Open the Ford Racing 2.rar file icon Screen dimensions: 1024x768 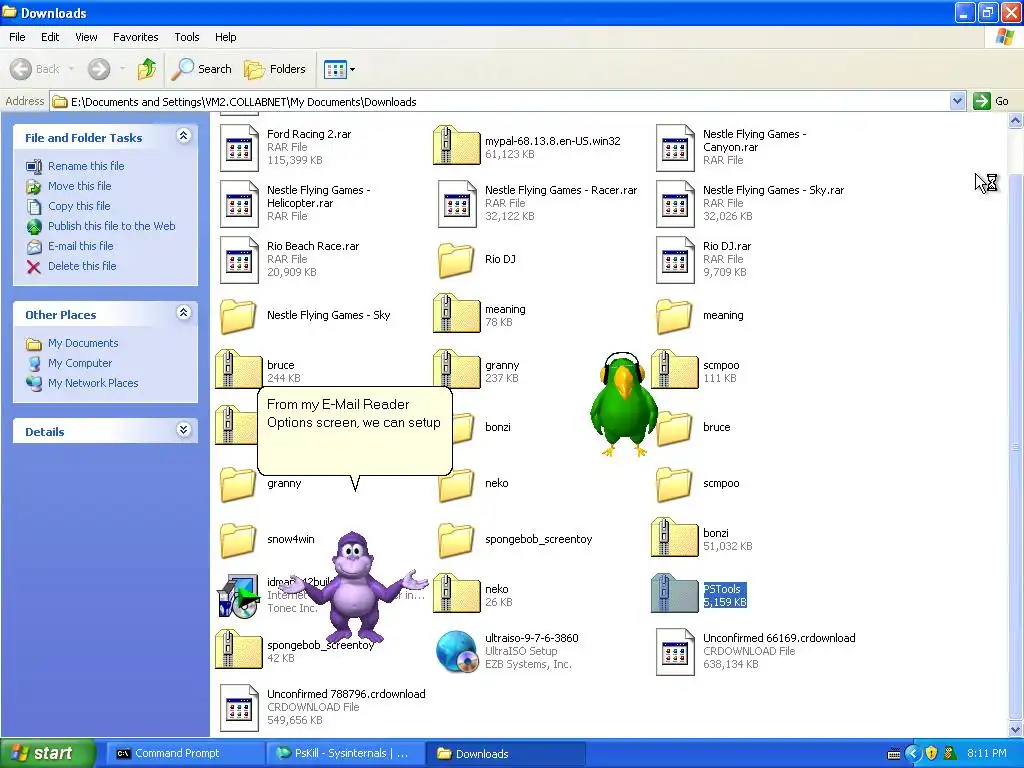239,148
